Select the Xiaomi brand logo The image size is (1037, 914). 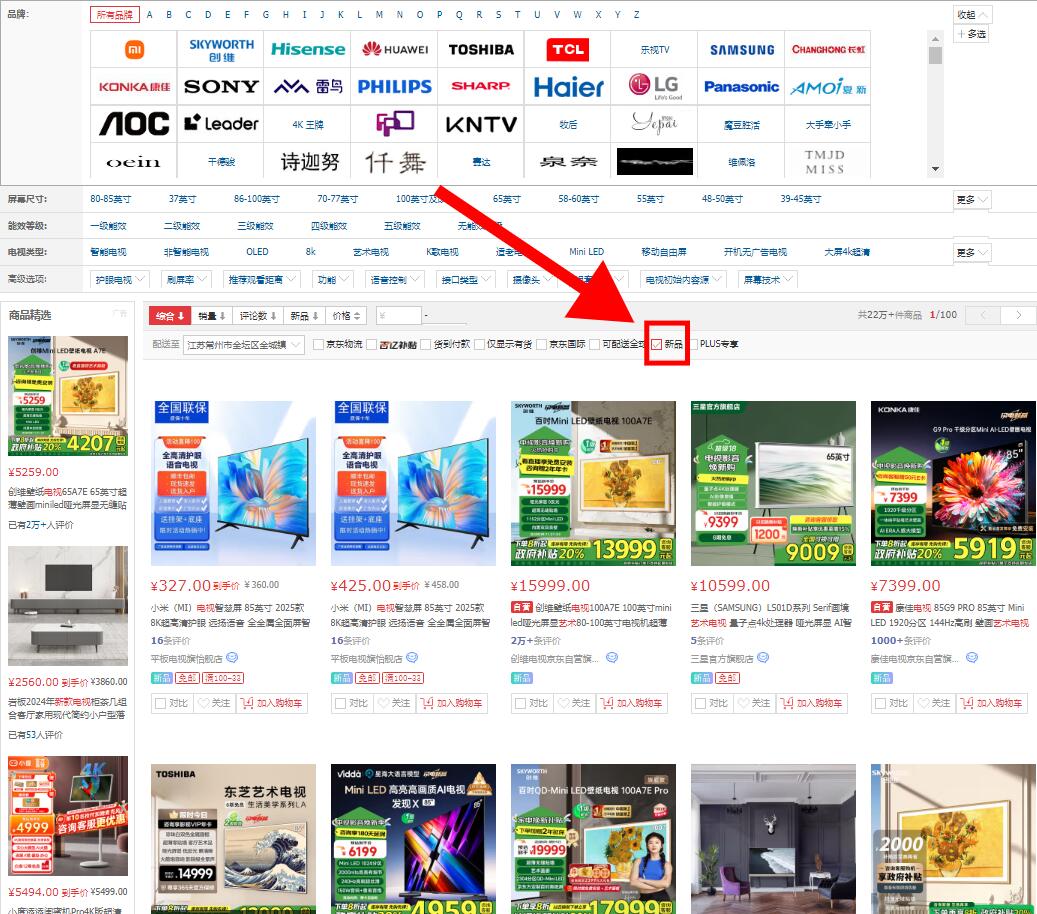134,50
